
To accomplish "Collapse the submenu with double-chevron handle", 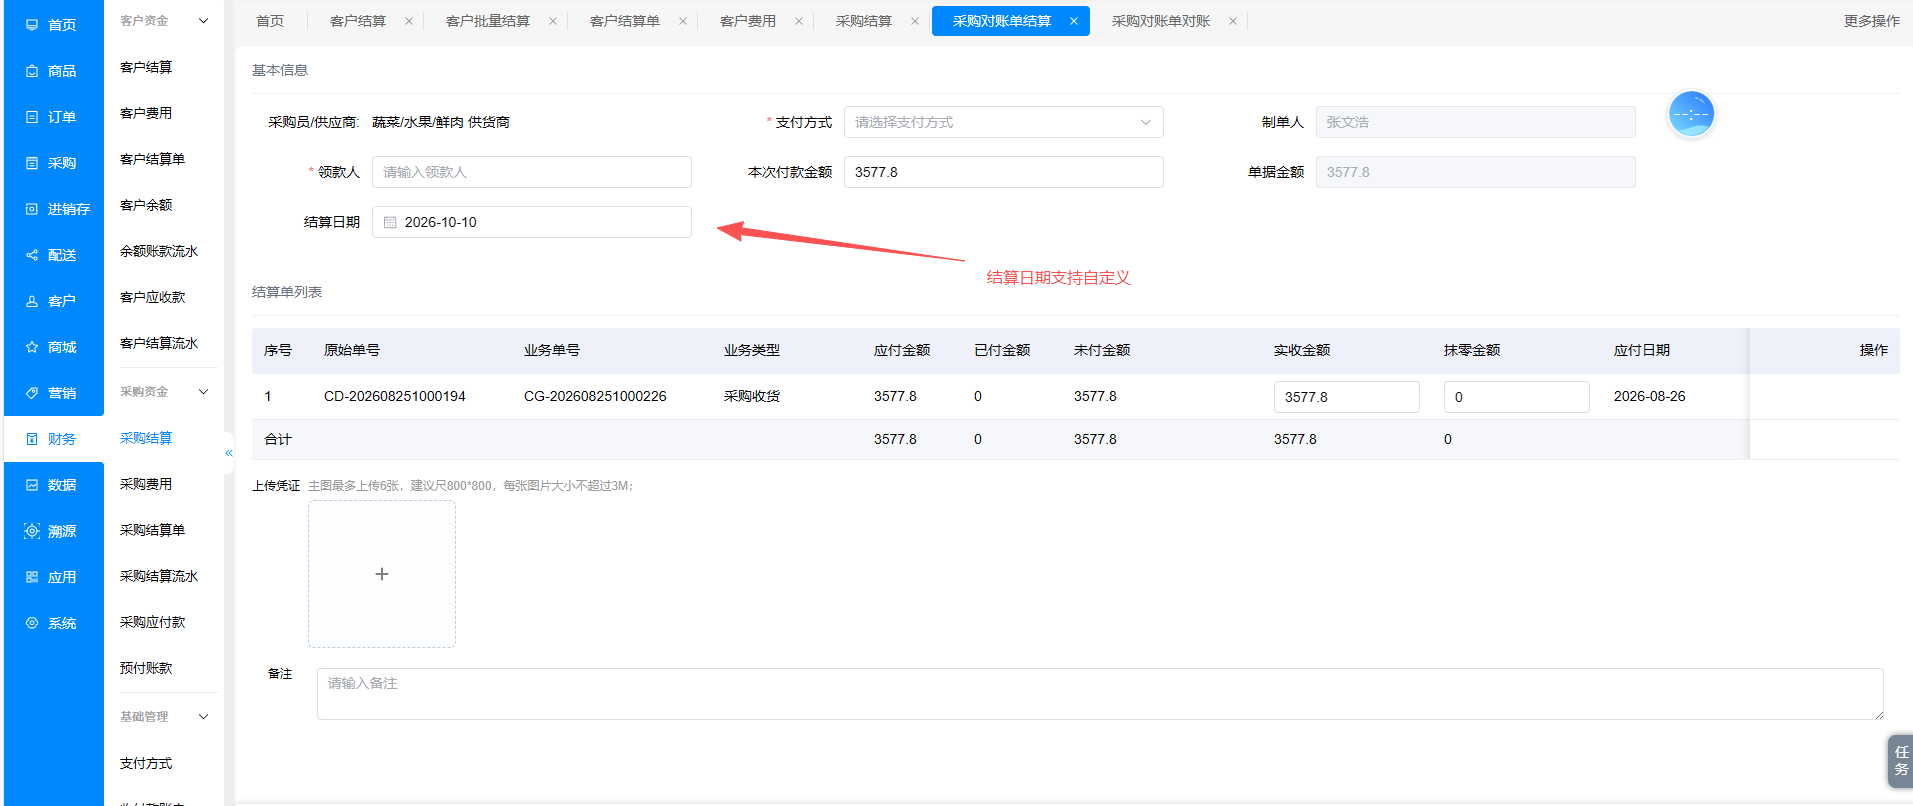I will 229,453.
